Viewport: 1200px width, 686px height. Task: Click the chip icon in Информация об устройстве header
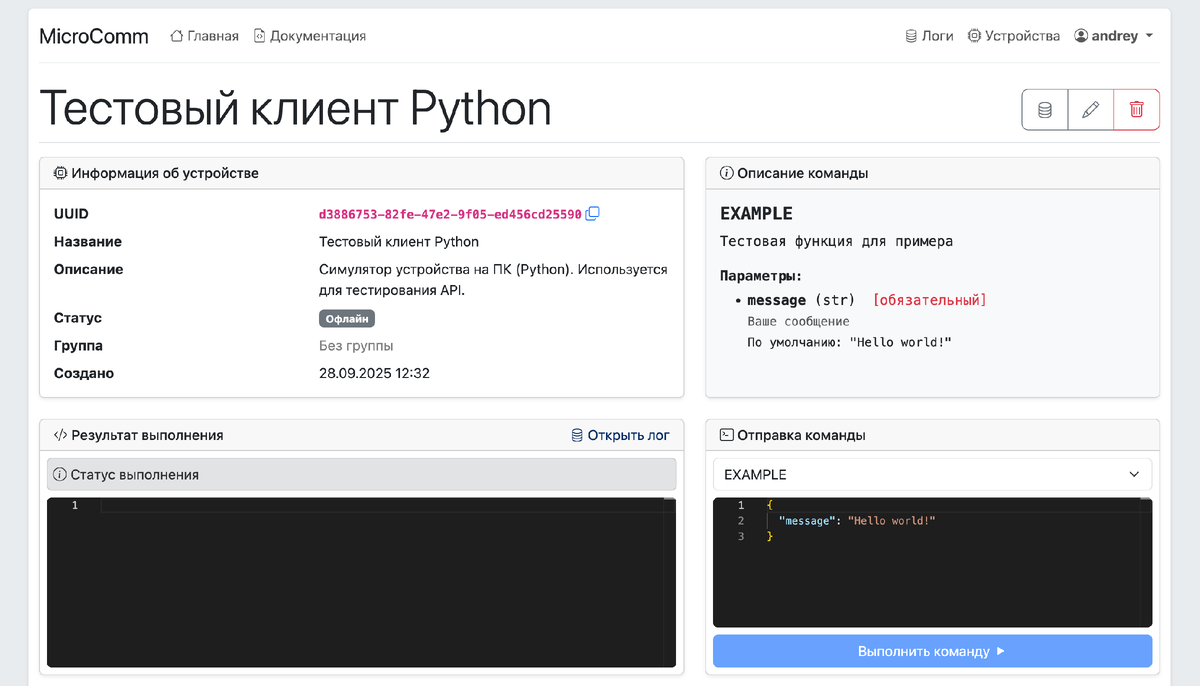(60, 173)
